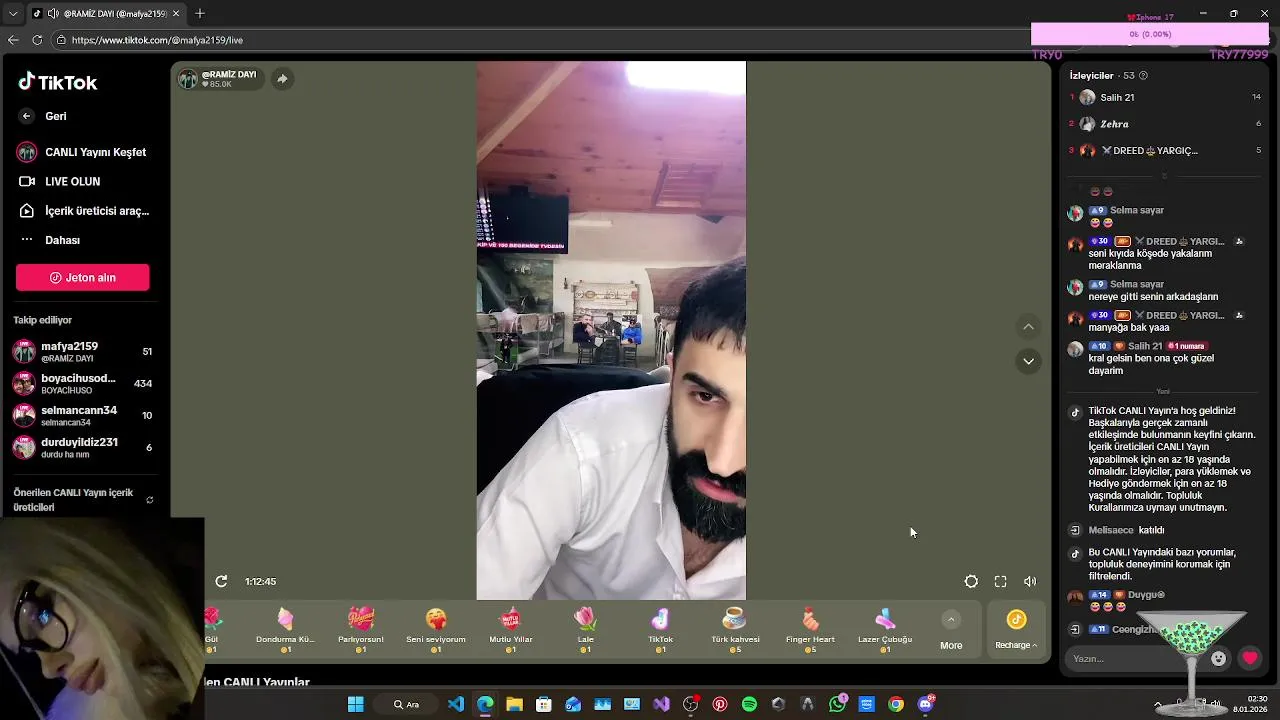
Task: Open the Recharge coins menu
Action: point(1016,630)
